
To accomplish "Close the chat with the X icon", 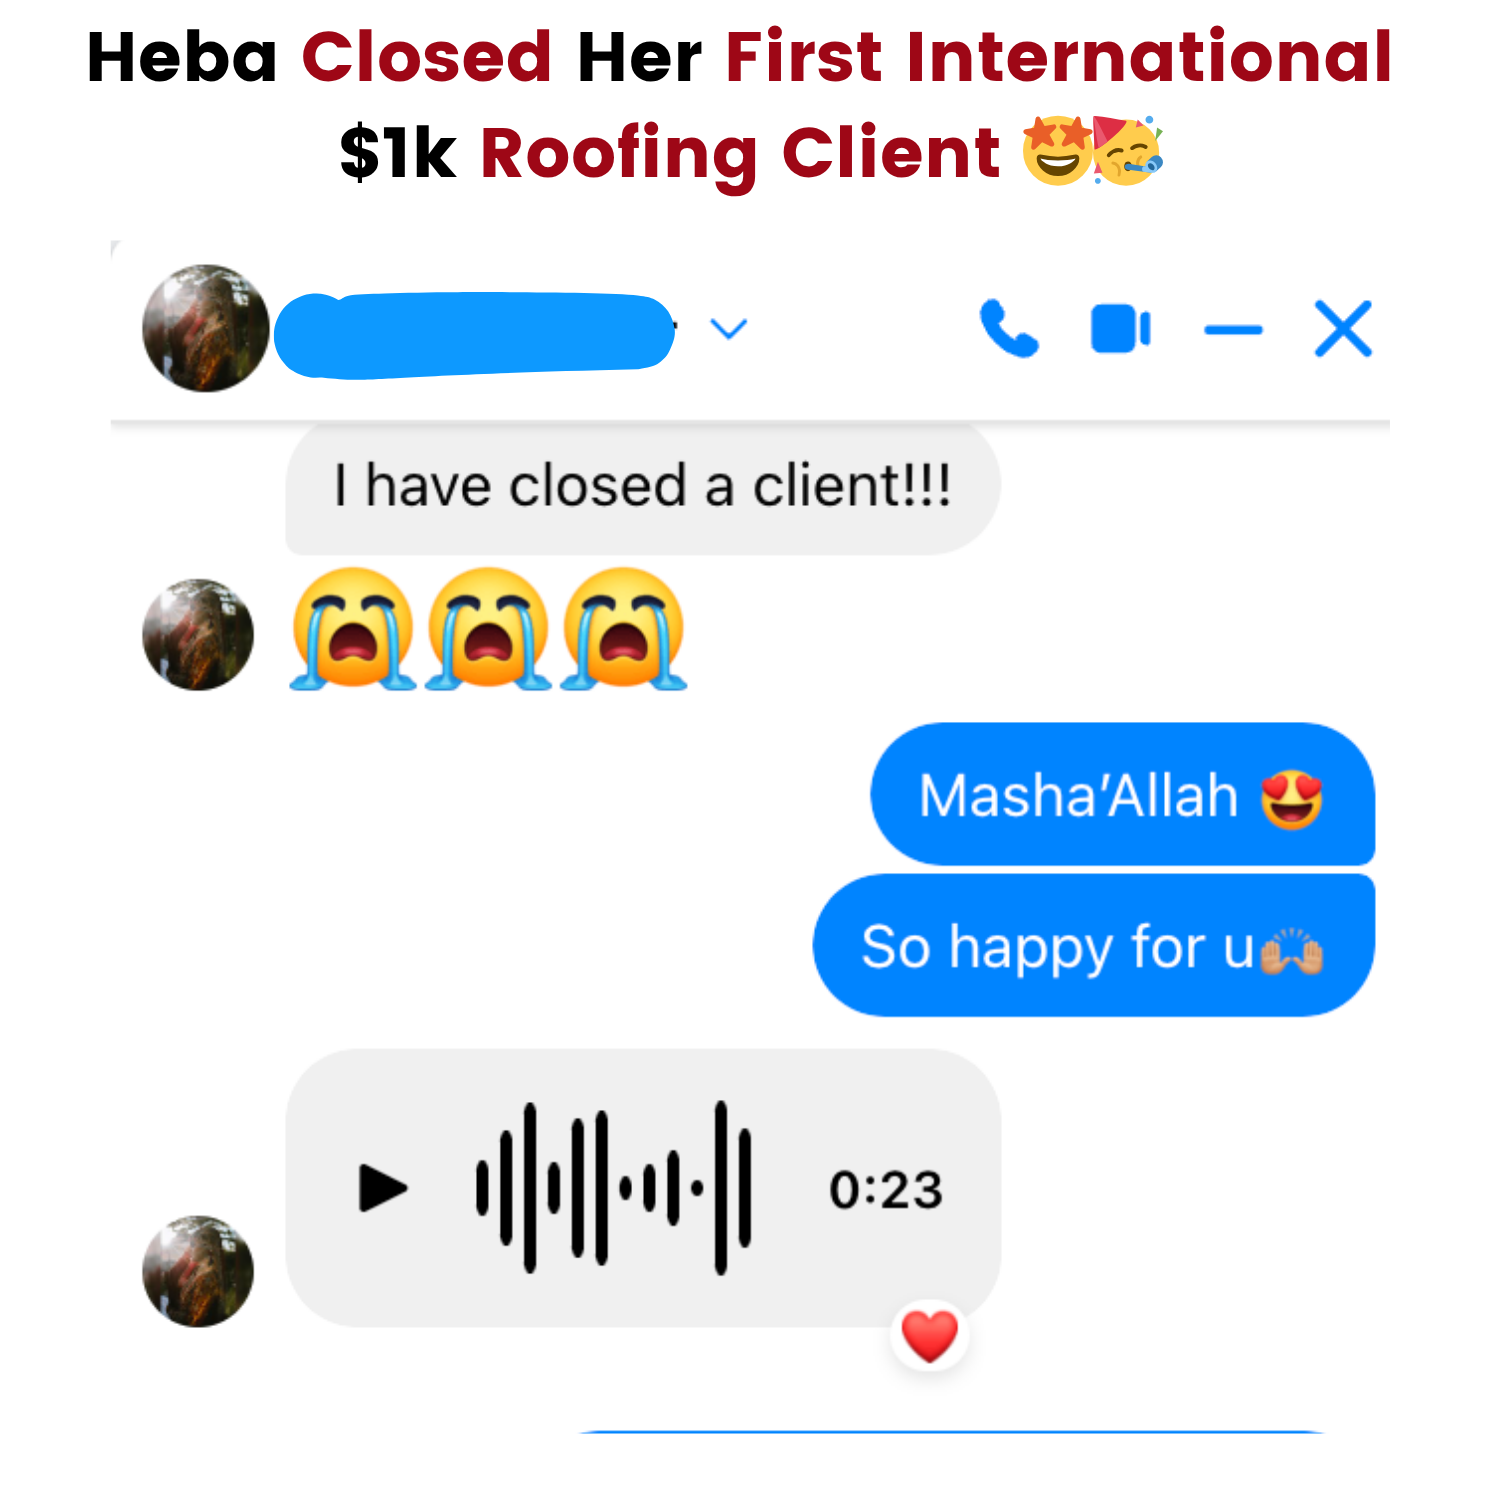I will (x=1343, y=329).
